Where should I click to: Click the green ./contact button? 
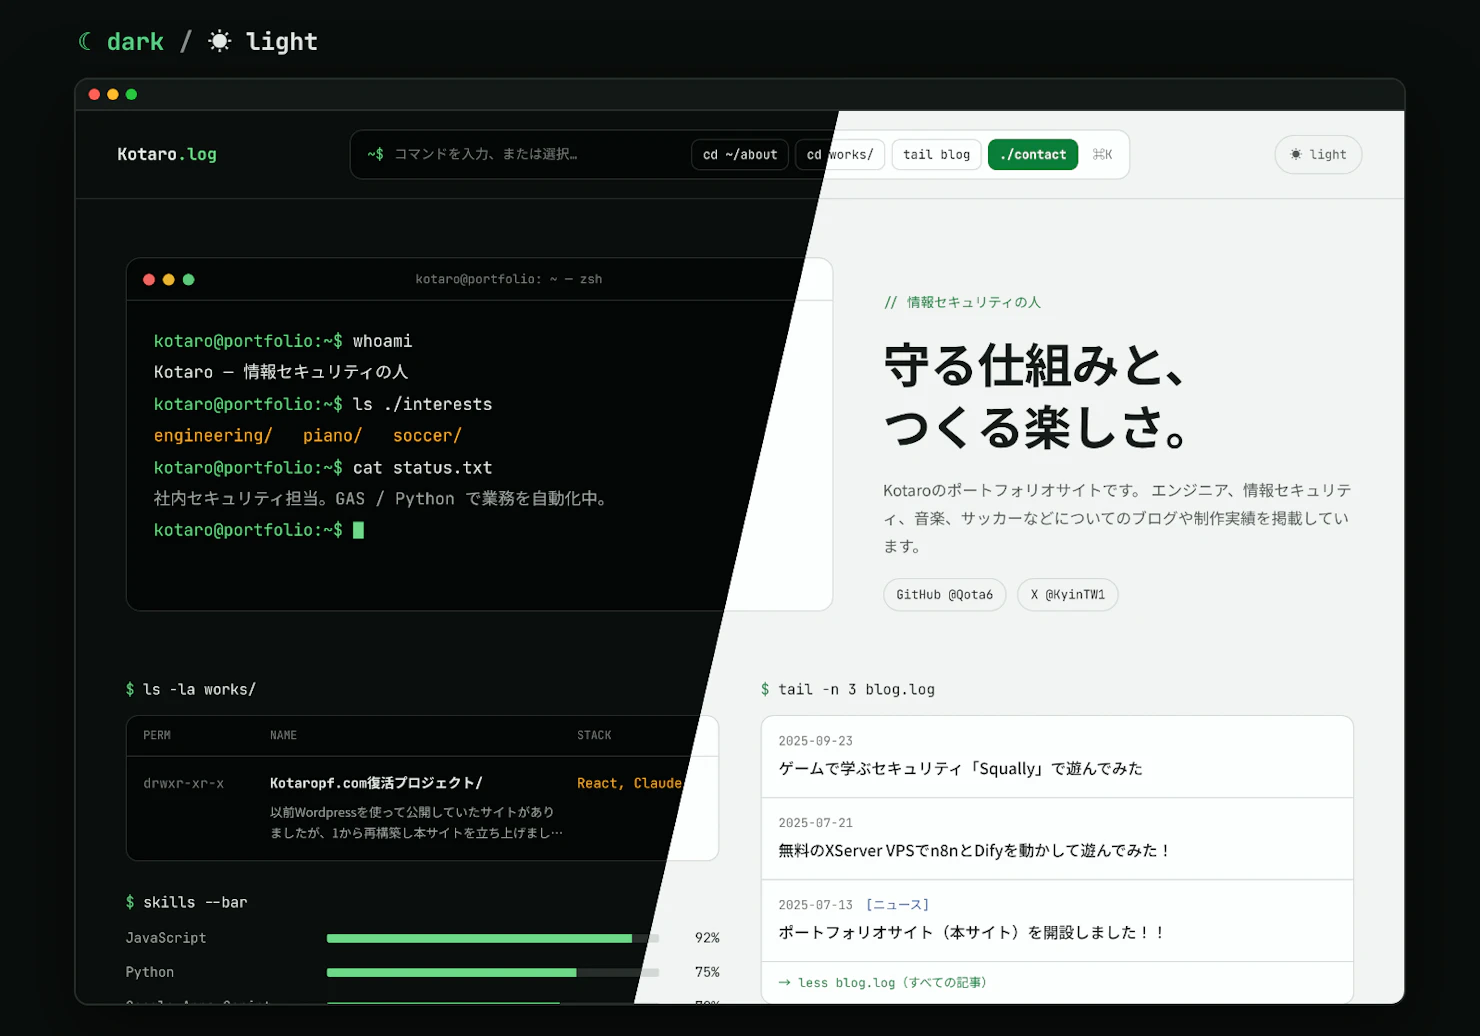1033,155
